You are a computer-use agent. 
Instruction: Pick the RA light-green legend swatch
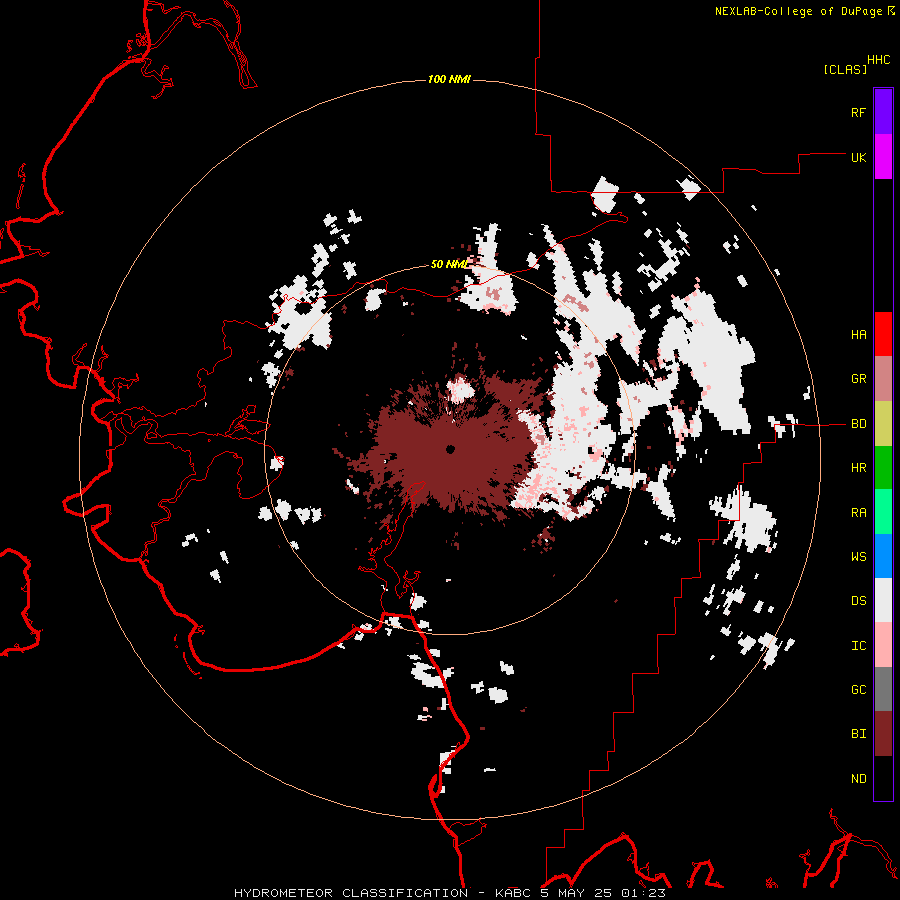pos(883,512)
